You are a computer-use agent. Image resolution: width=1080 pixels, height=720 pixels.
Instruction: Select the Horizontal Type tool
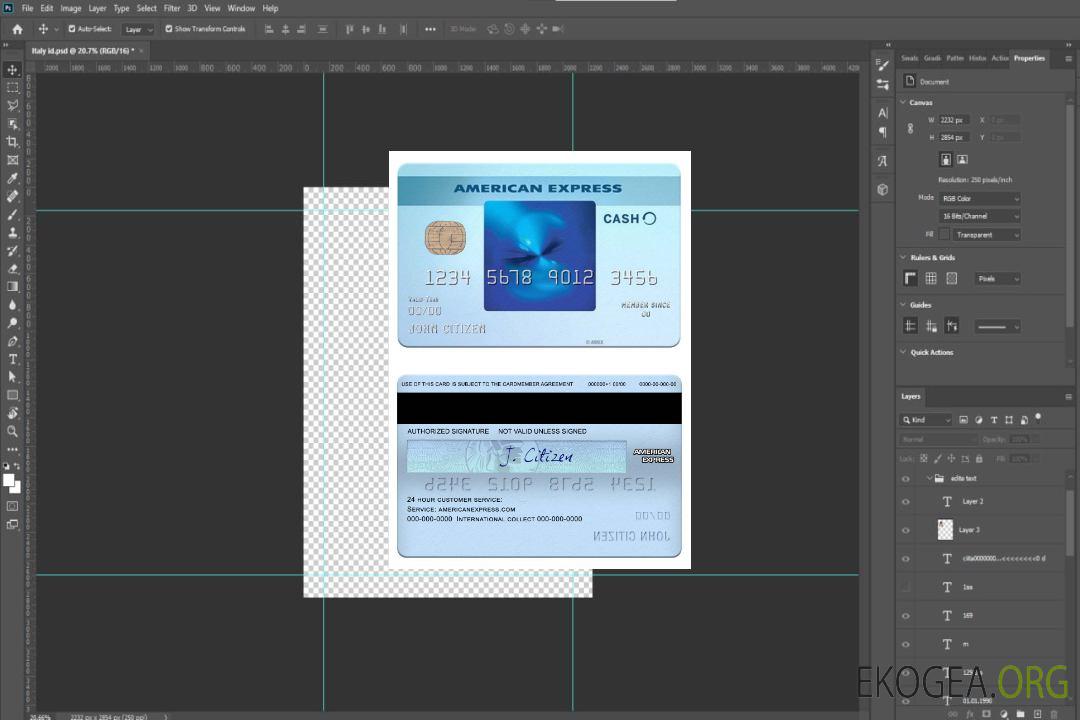click(x=13, y=359)
